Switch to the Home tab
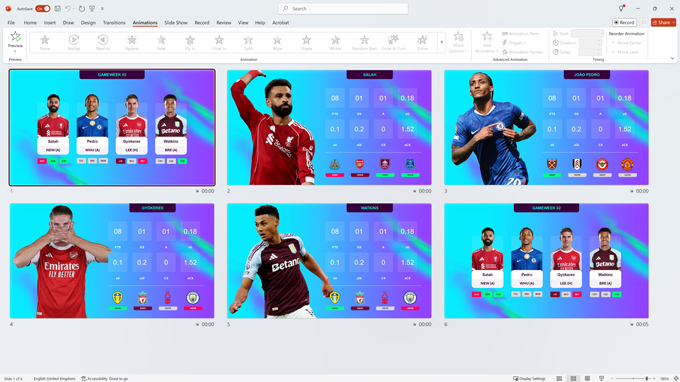680x382 pixels. click(30, 23)
